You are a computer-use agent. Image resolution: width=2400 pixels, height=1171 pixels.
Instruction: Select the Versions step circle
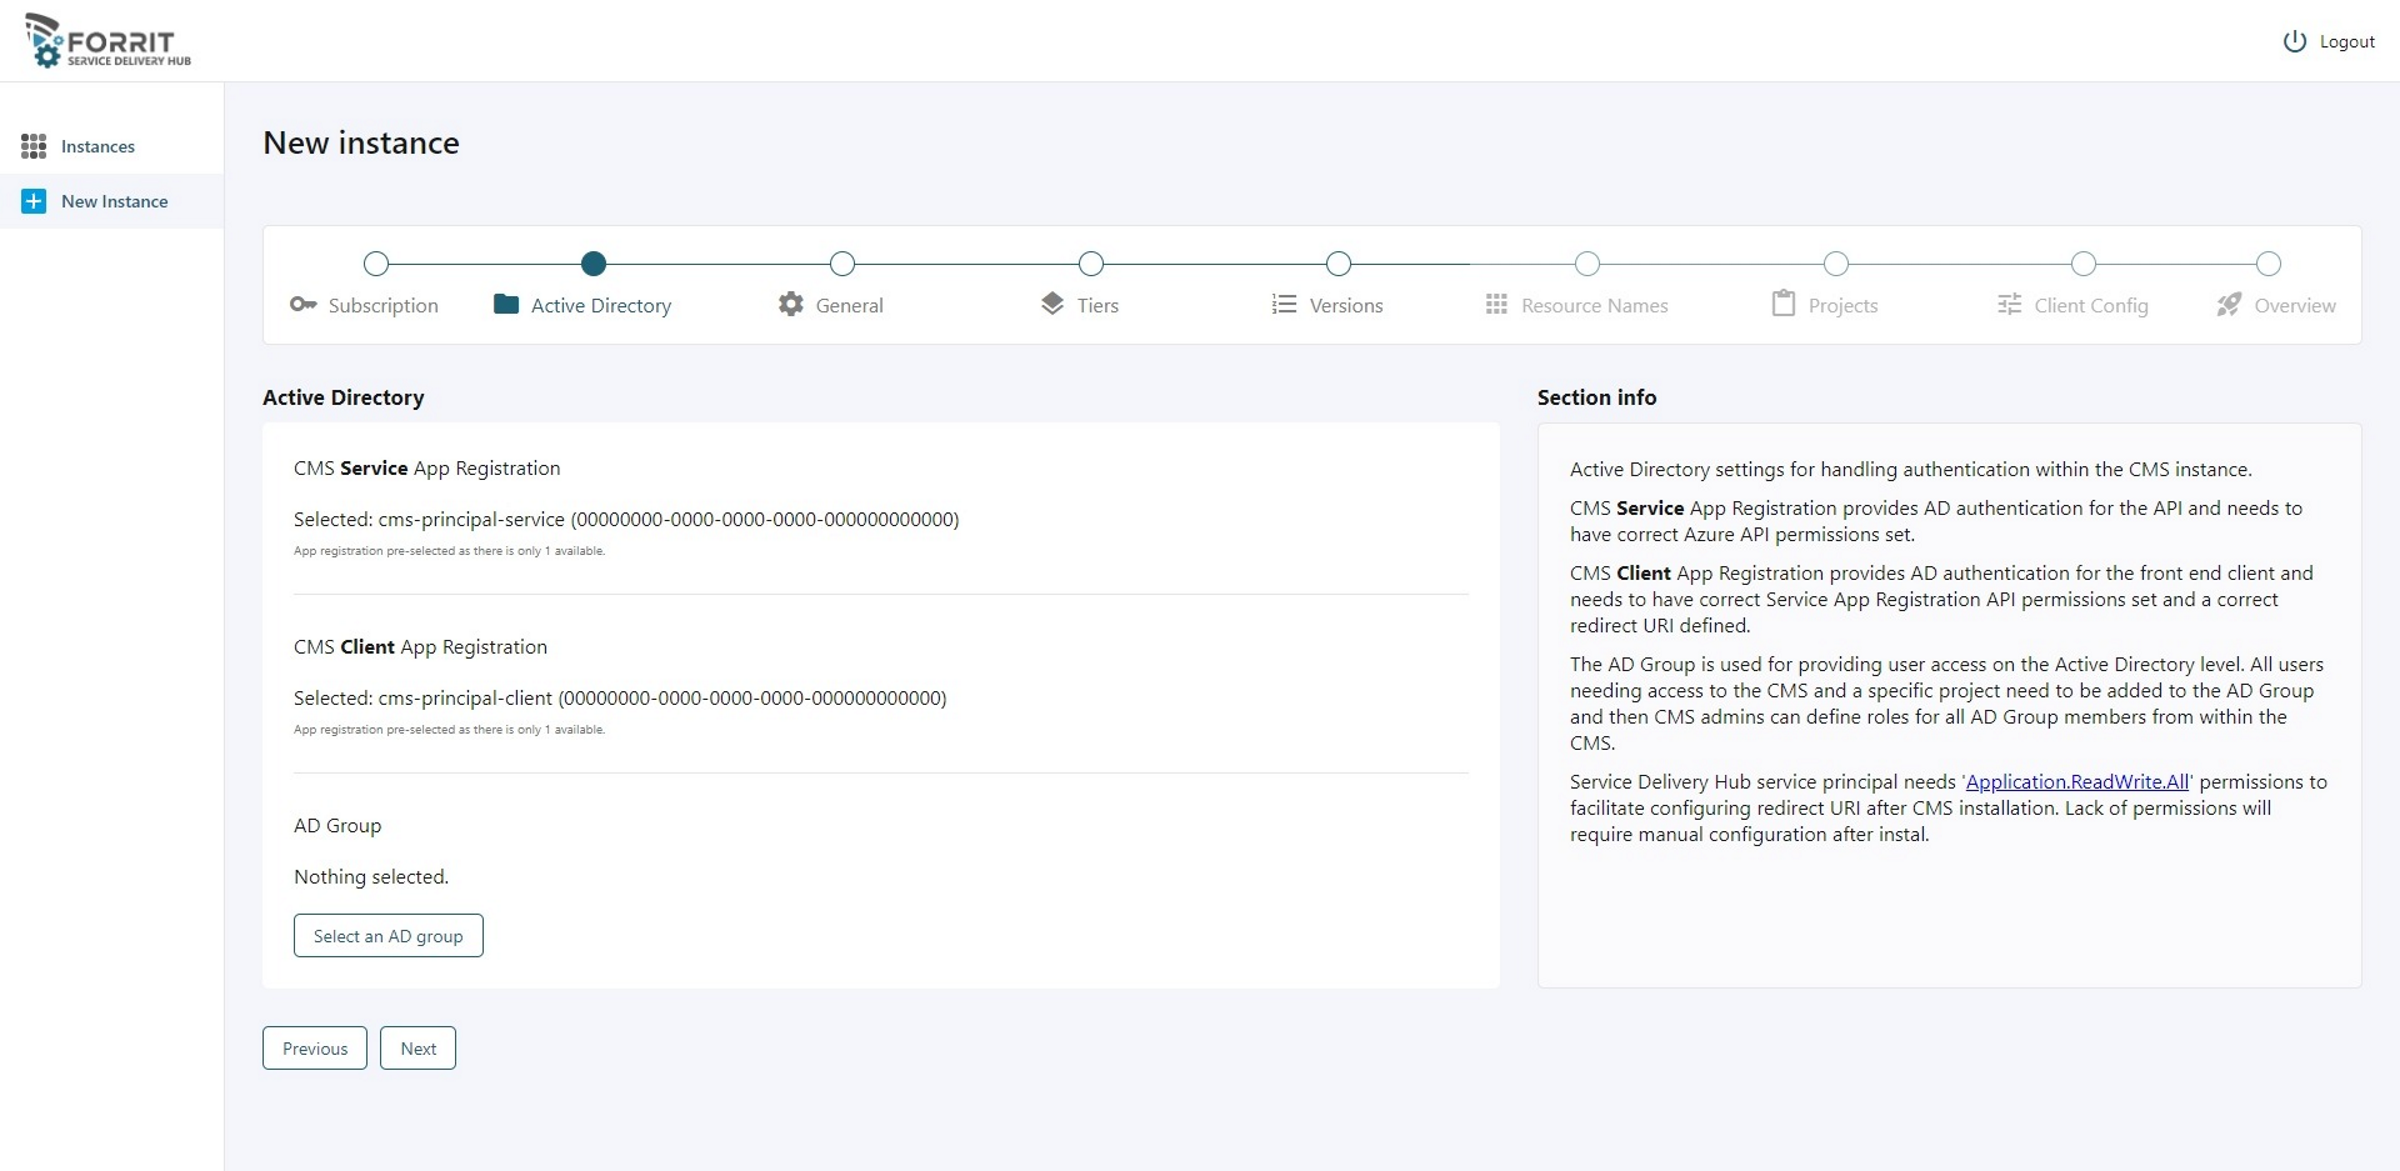[x=1338, y=264]
